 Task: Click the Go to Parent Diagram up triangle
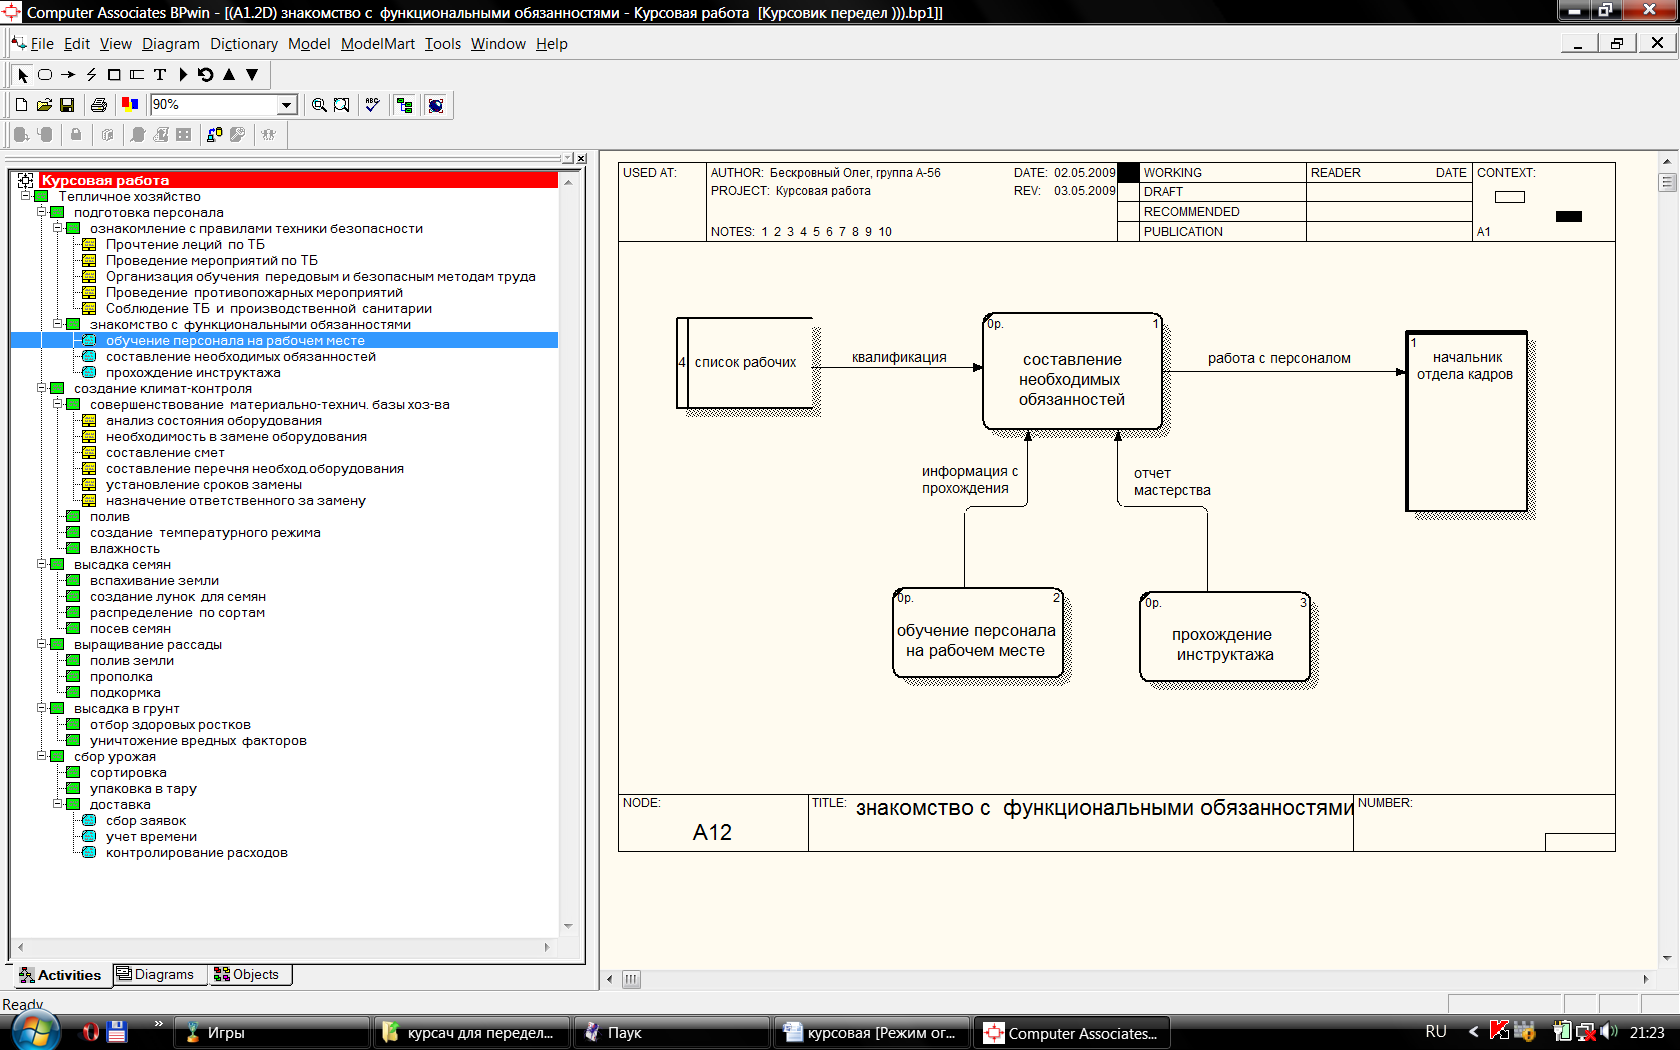coord(229,75)
